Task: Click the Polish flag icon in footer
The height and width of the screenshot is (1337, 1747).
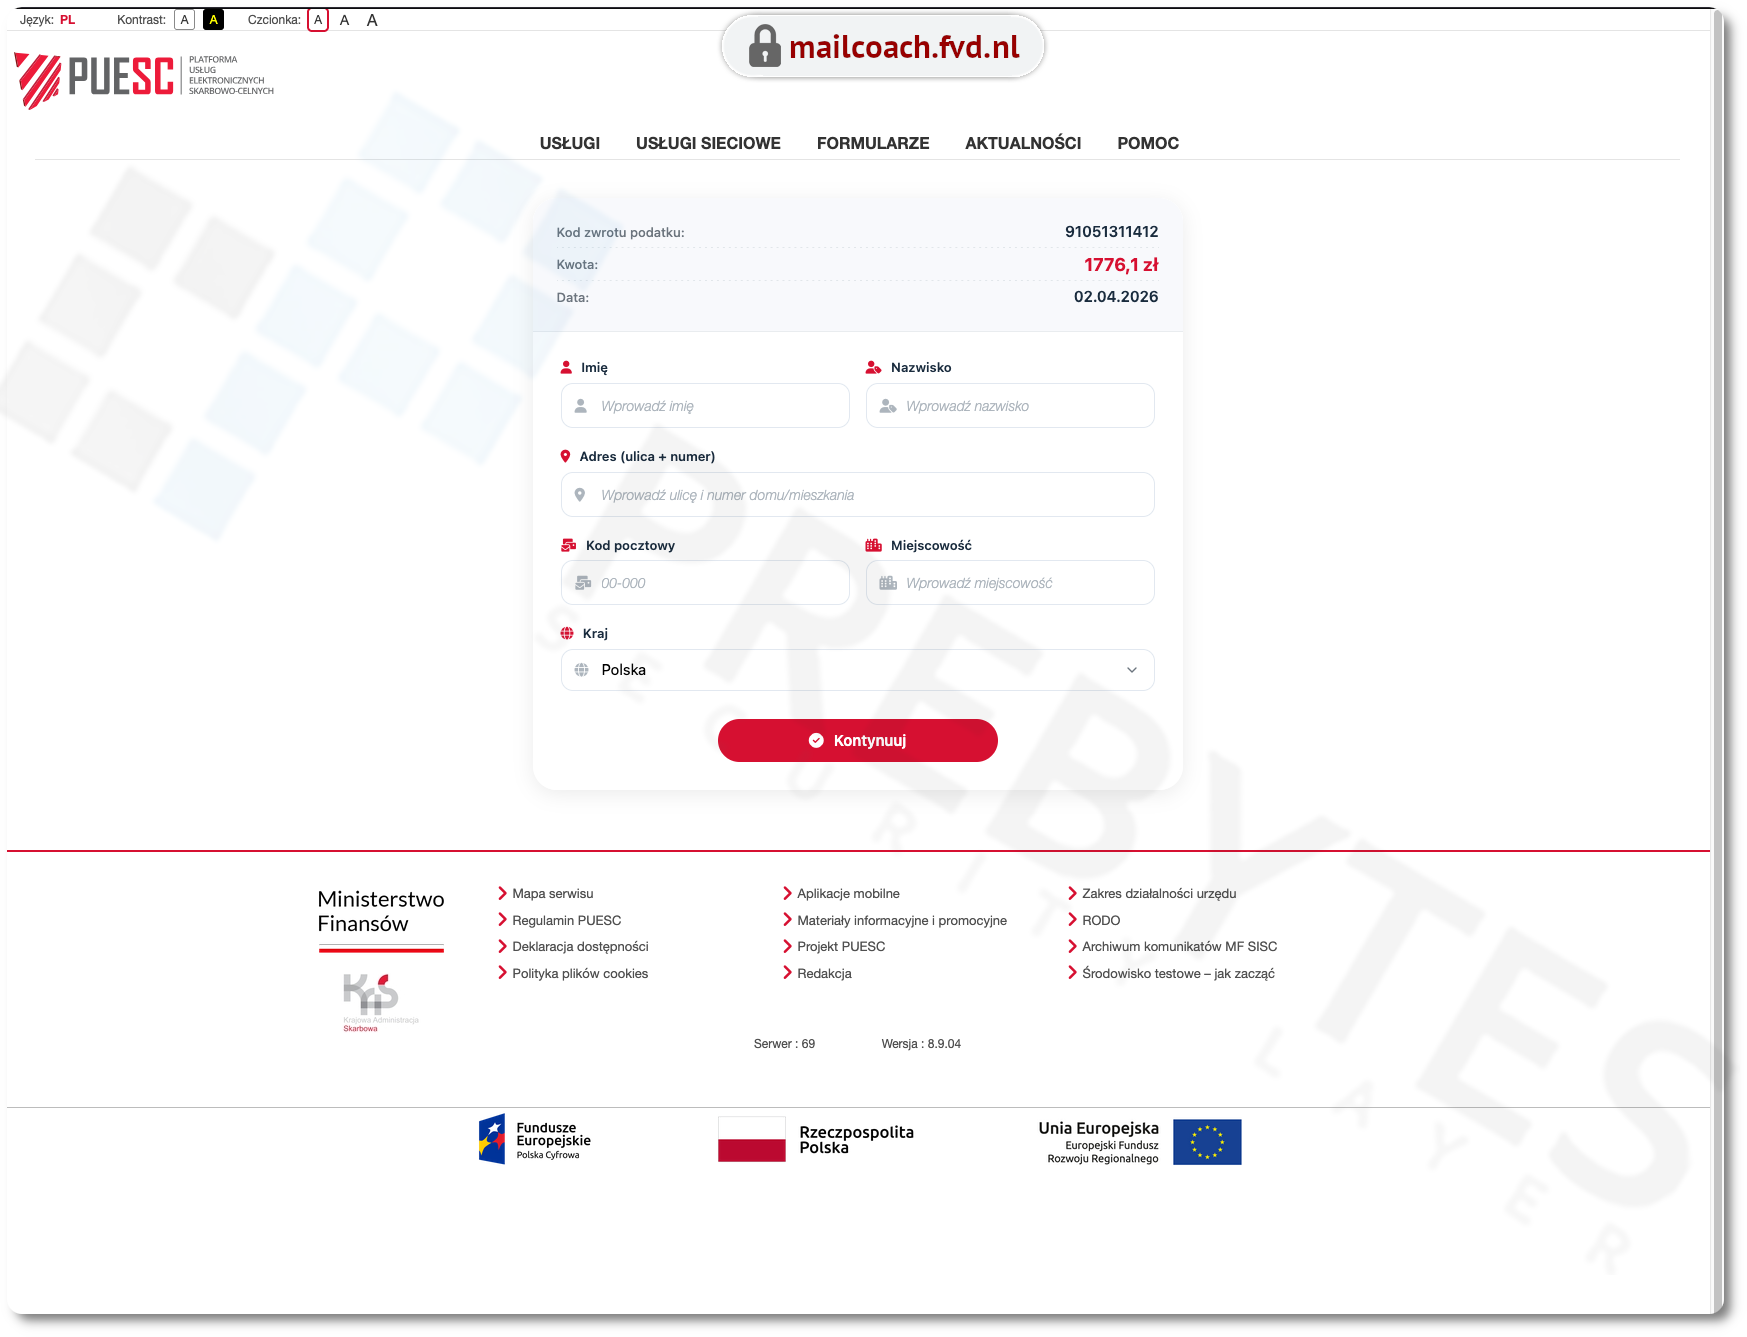Action: tap(751, 1140)
